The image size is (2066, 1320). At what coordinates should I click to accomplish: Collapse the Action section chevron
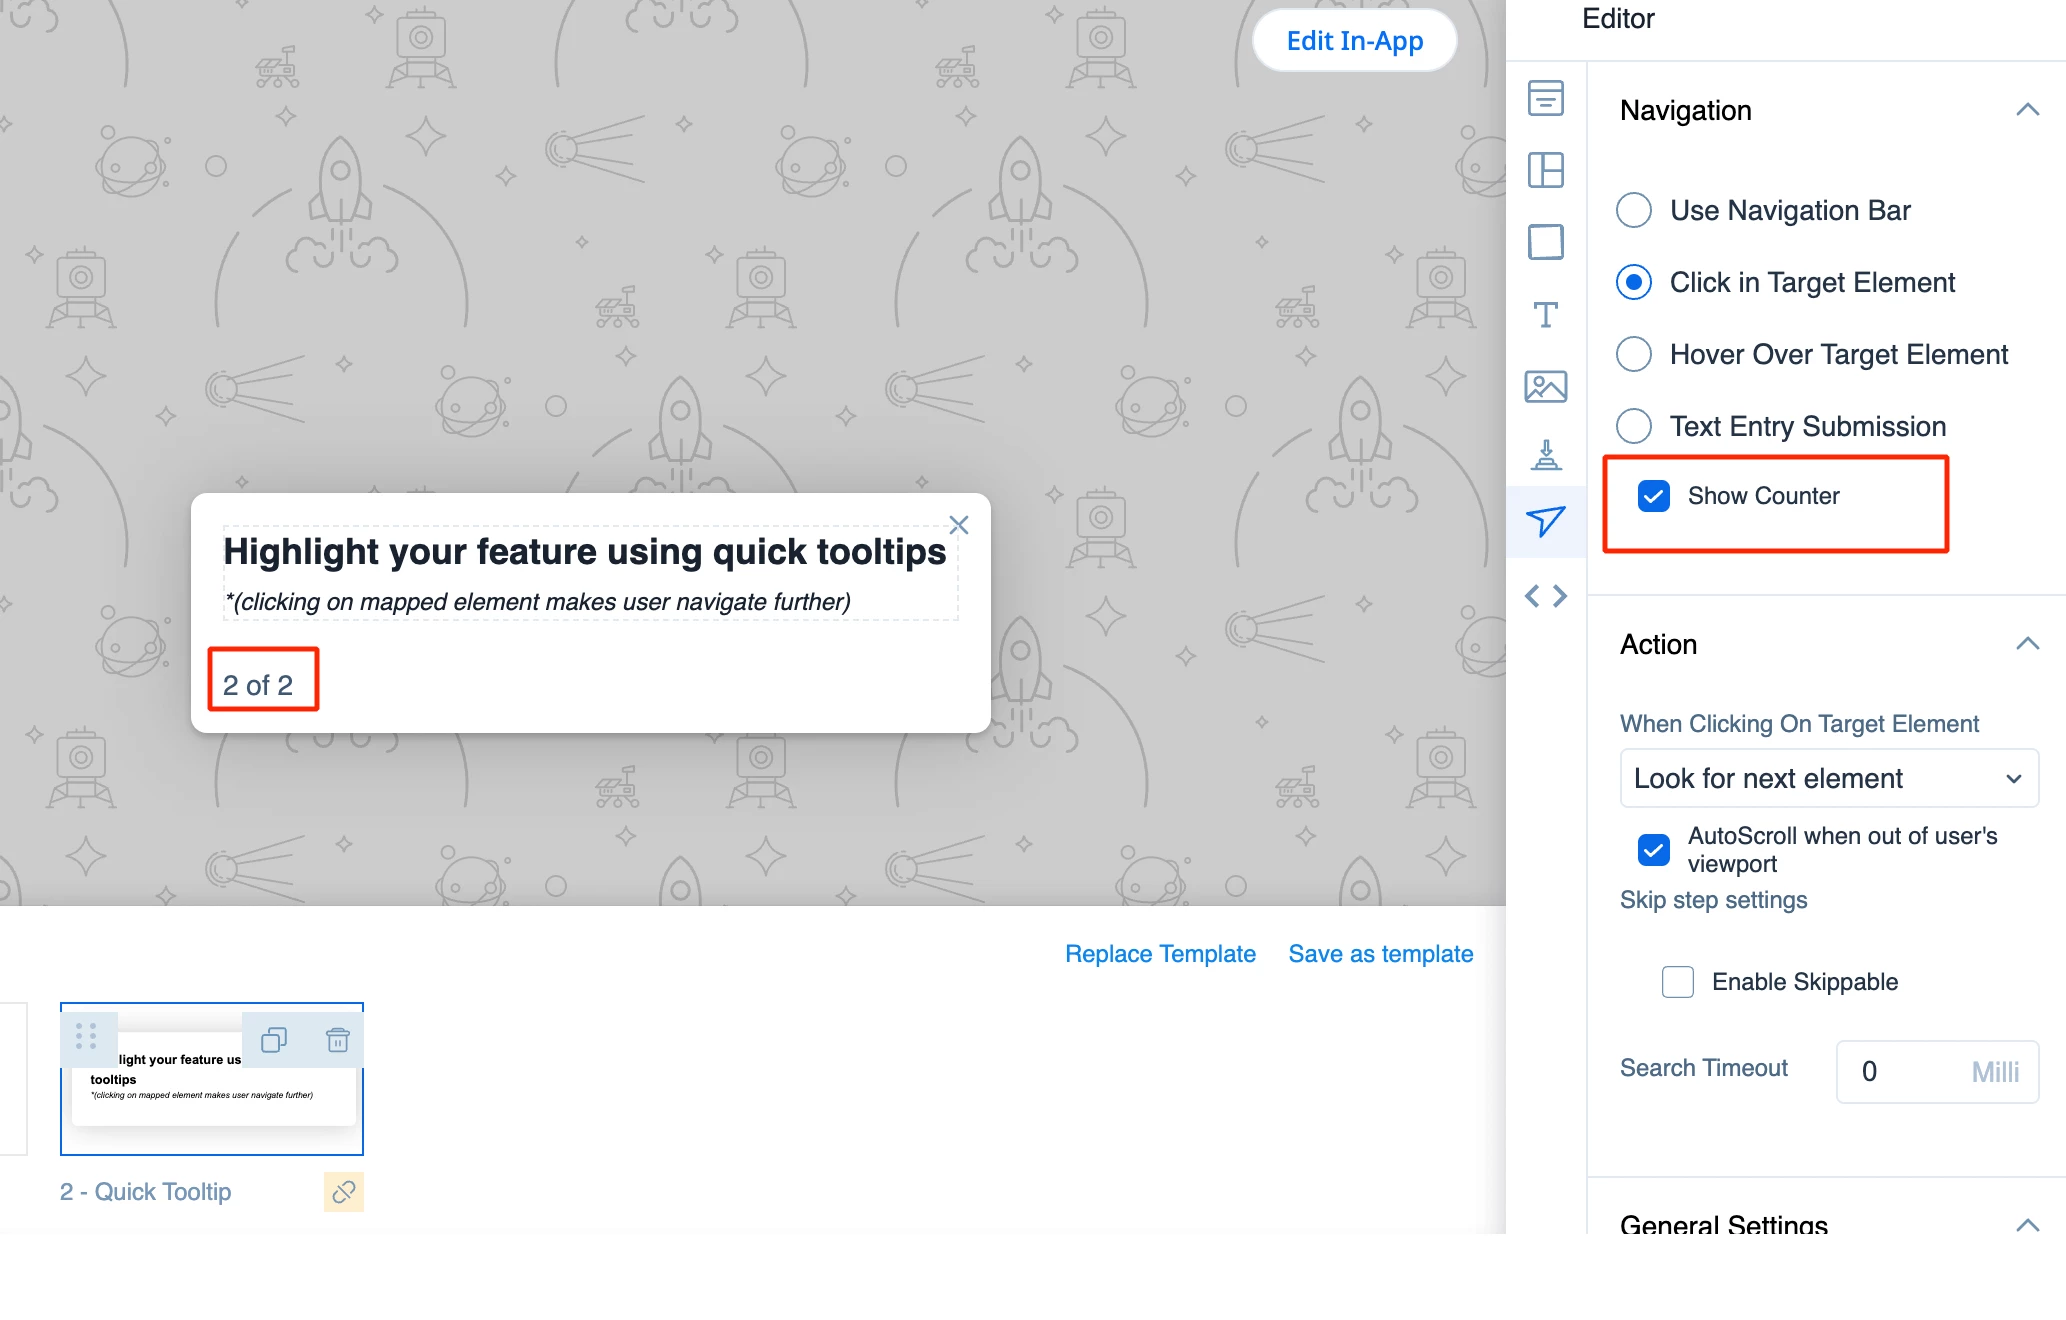(x=2027, y=644)
